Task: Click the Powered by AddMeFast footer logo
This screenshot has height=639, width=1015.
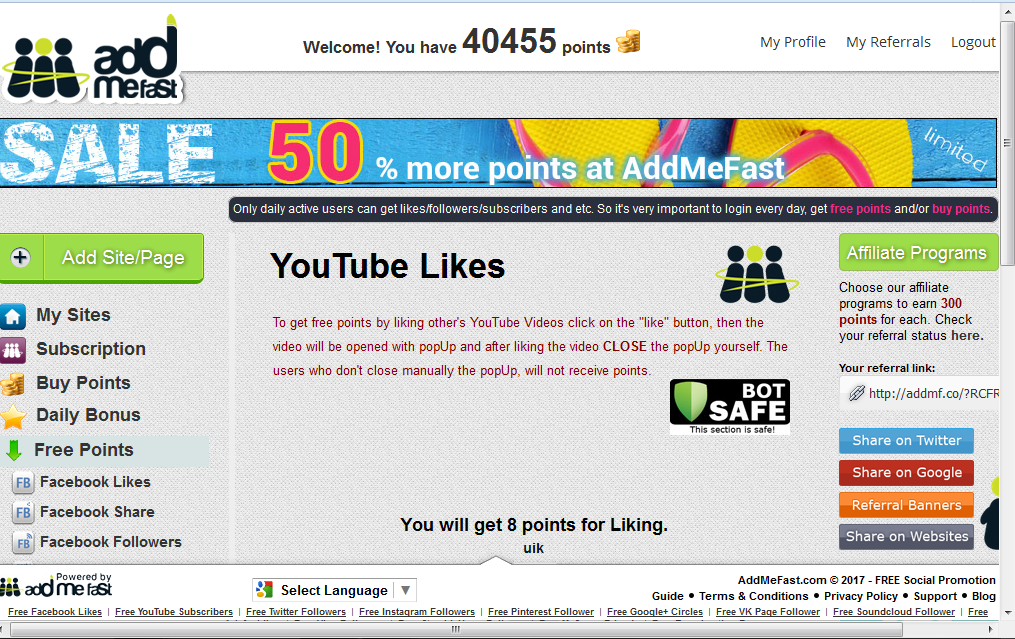Action: (56, 585)
